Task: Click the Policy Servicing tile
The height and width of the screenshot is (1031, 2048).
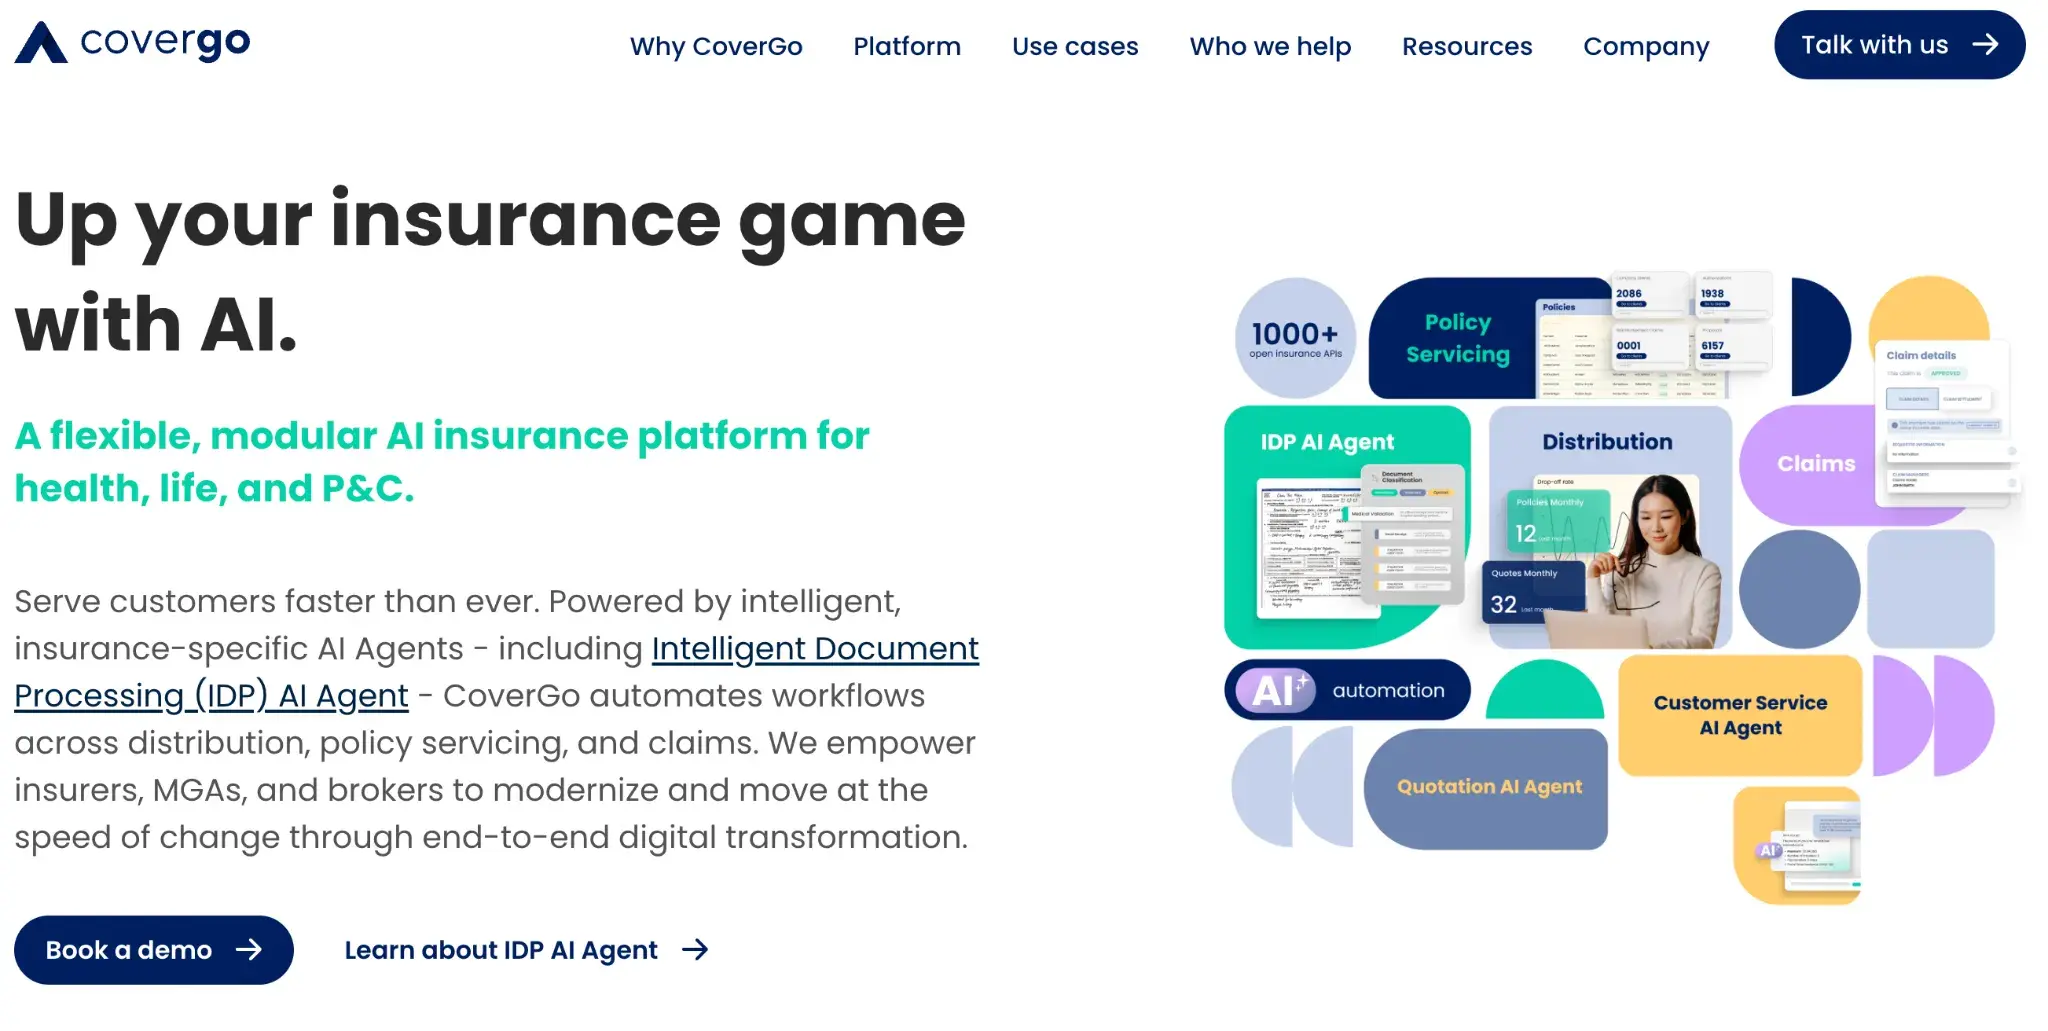Action: [1457, 338]
